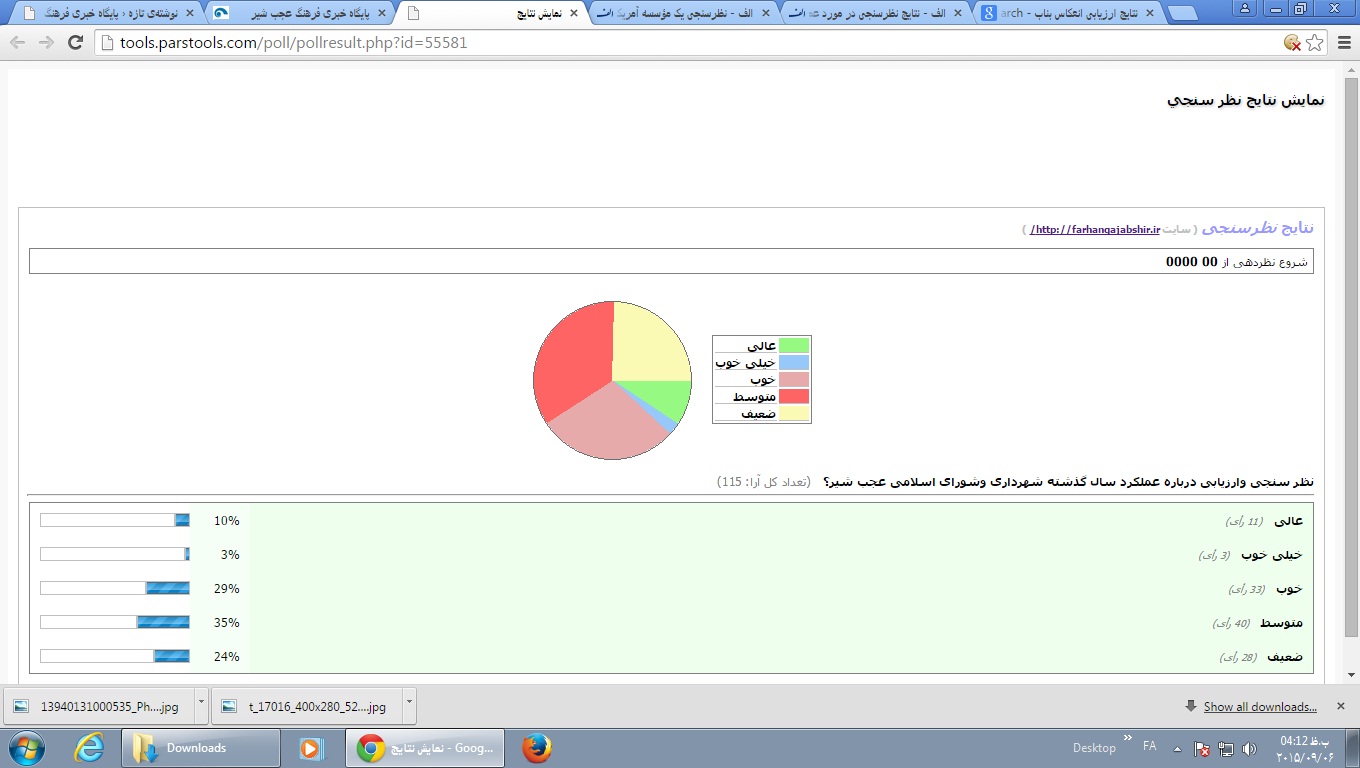This screenshot has width=1360, height=768.
Task: Click the farhangajabshir.ir link
Action: 1095,230
